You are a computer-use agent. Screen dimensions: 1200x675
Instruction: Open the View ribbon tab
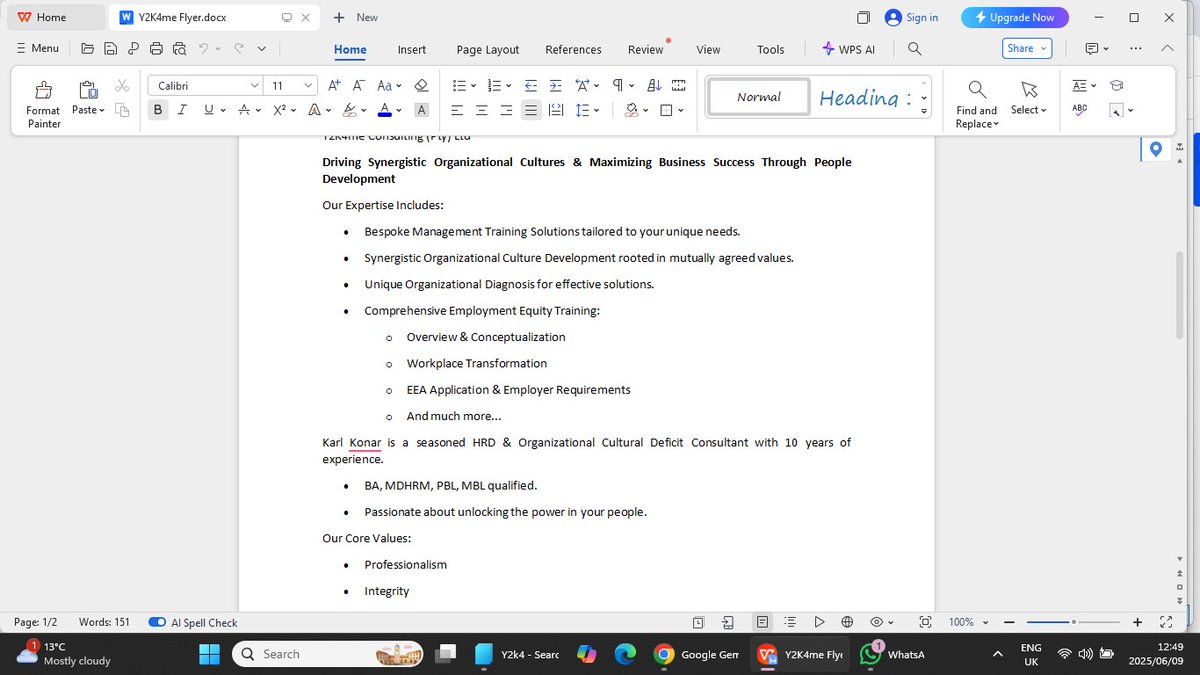click(708, 49)
